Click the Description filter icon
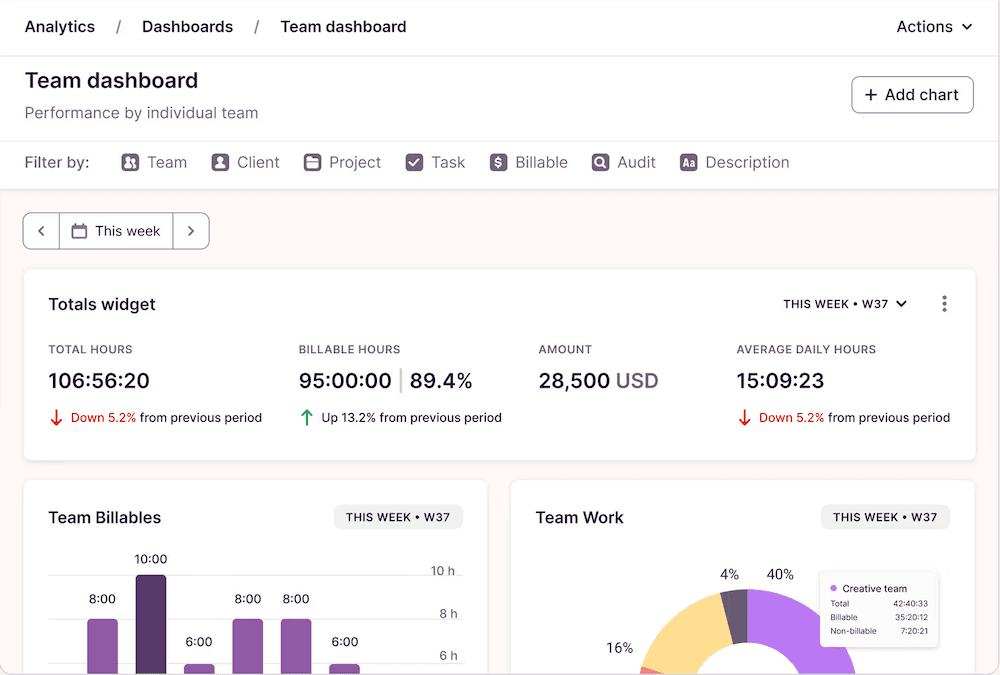 [x=688, y=162]
